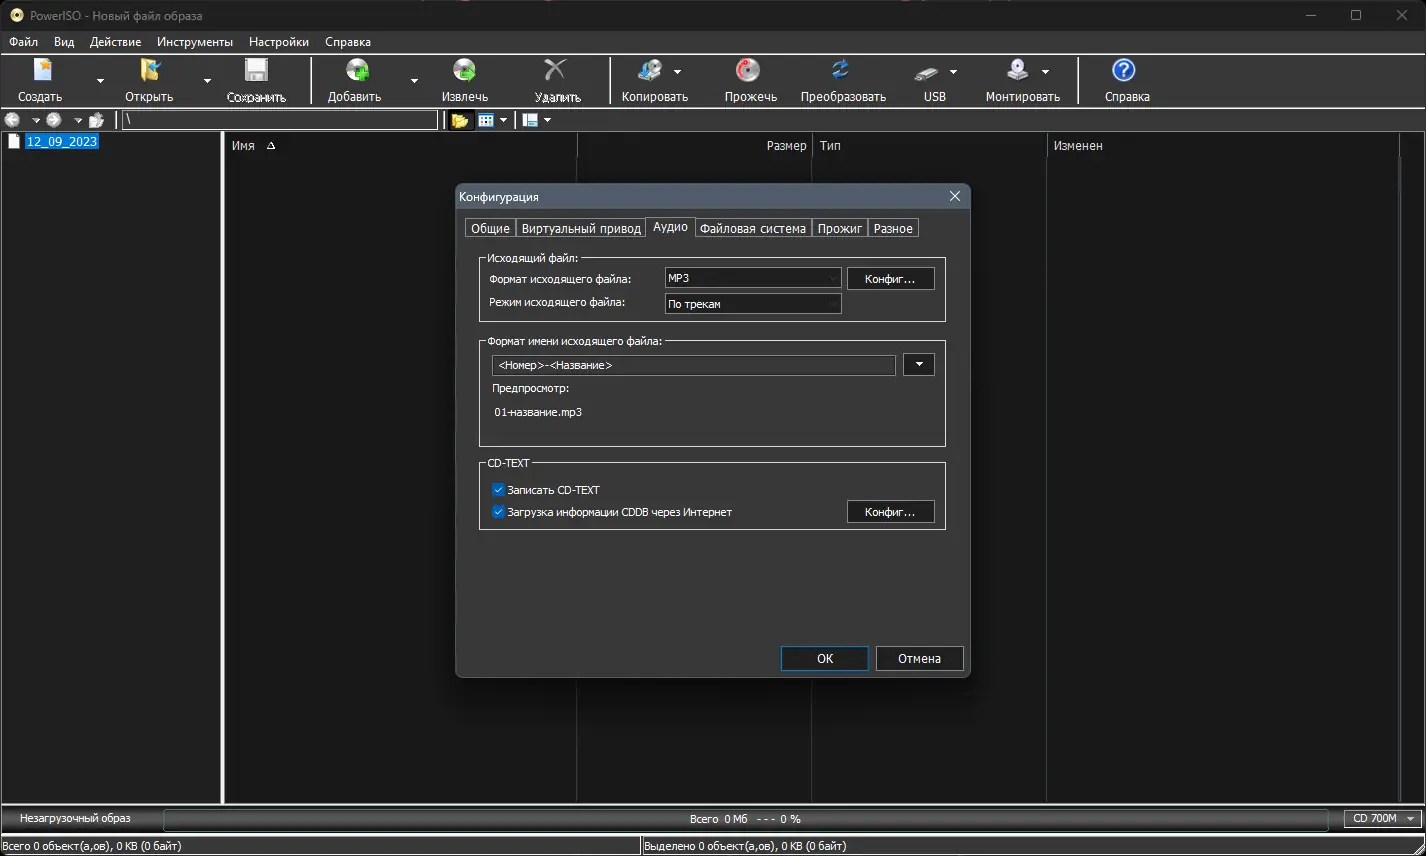The height and width of the screenshot is (856, 1426).
Task: Click the blue Справка question mark icon
Action: pyautogui.click(x=1124, y=70)
